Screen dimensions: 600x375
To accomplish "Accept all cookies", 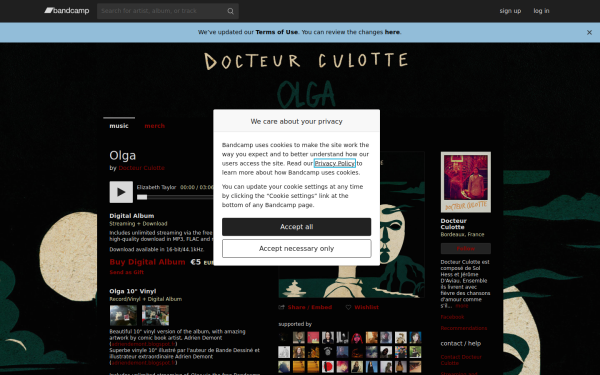I will (x=297, y=227).
